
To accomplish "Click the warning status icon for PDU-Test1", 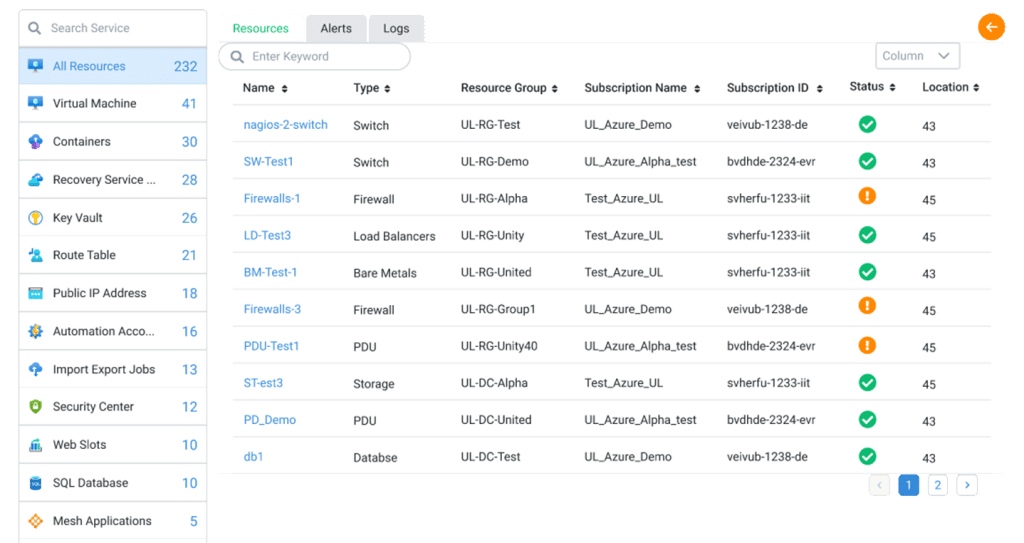I will [867, 345].
